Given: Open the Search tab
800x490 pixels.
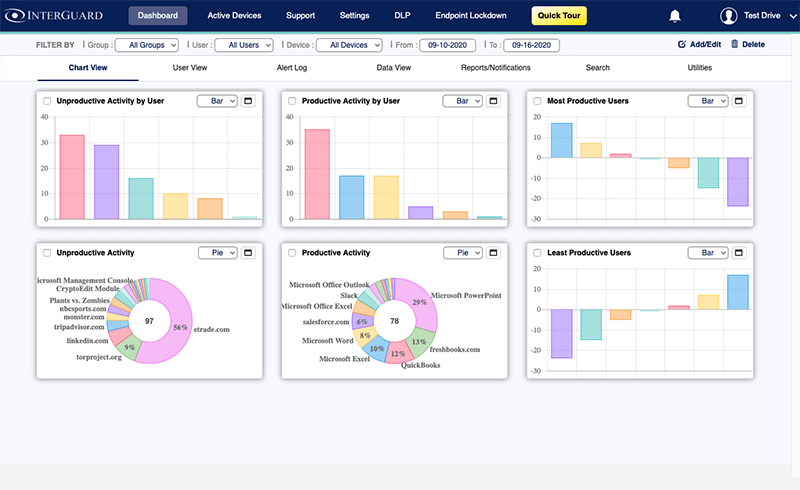Looking at the screenshot, I should pos(598,67).
